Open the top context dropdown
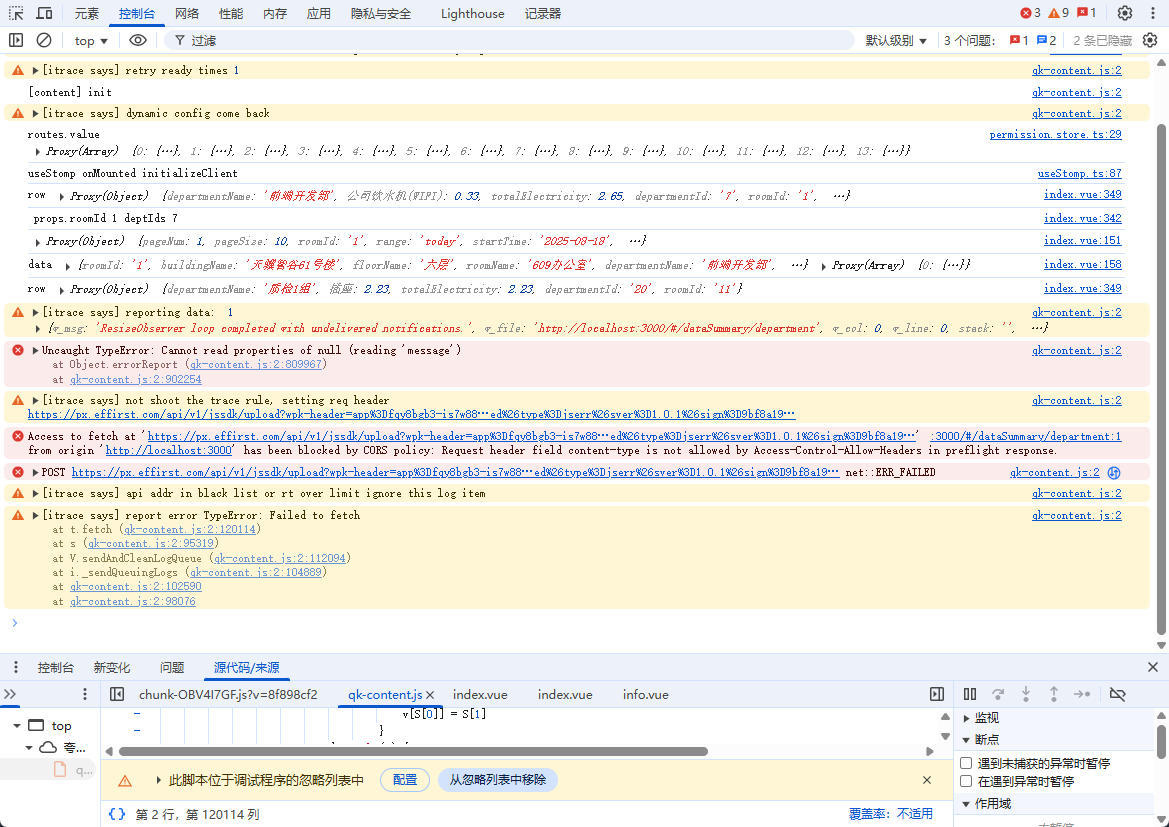This screenshot has width=1169, height=827. coord(91,41)
